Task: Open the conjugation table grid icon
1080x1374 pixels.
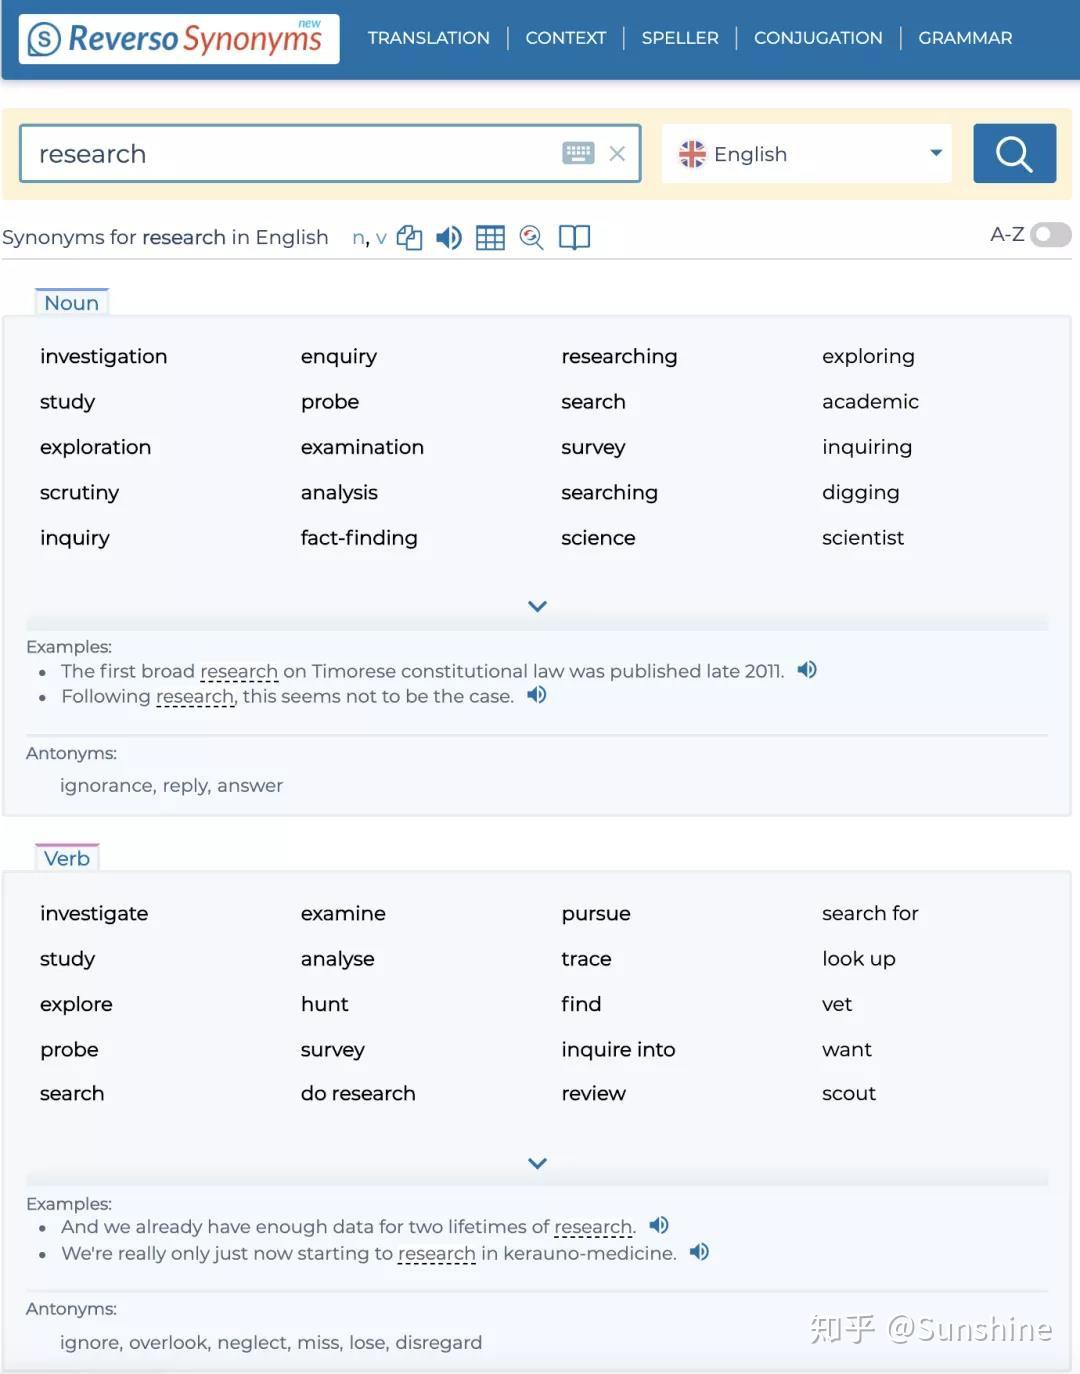Action: click(x=490, y=237)
